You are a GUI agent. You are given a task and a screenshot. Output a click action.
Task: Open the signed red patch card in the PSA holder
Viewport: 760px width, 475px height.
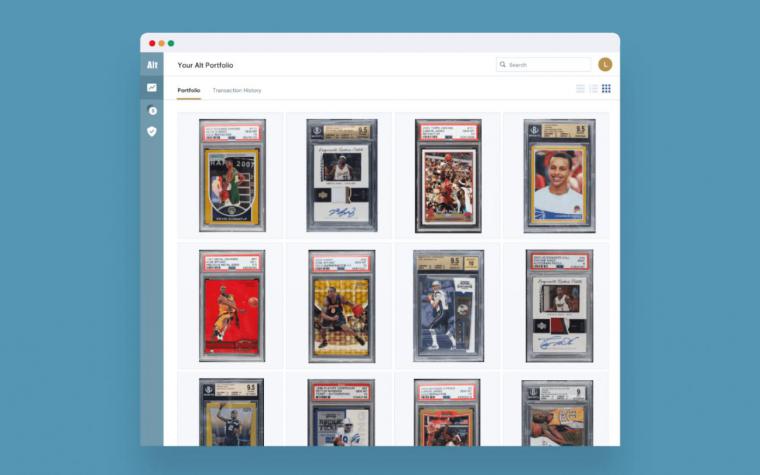[559, 306]
